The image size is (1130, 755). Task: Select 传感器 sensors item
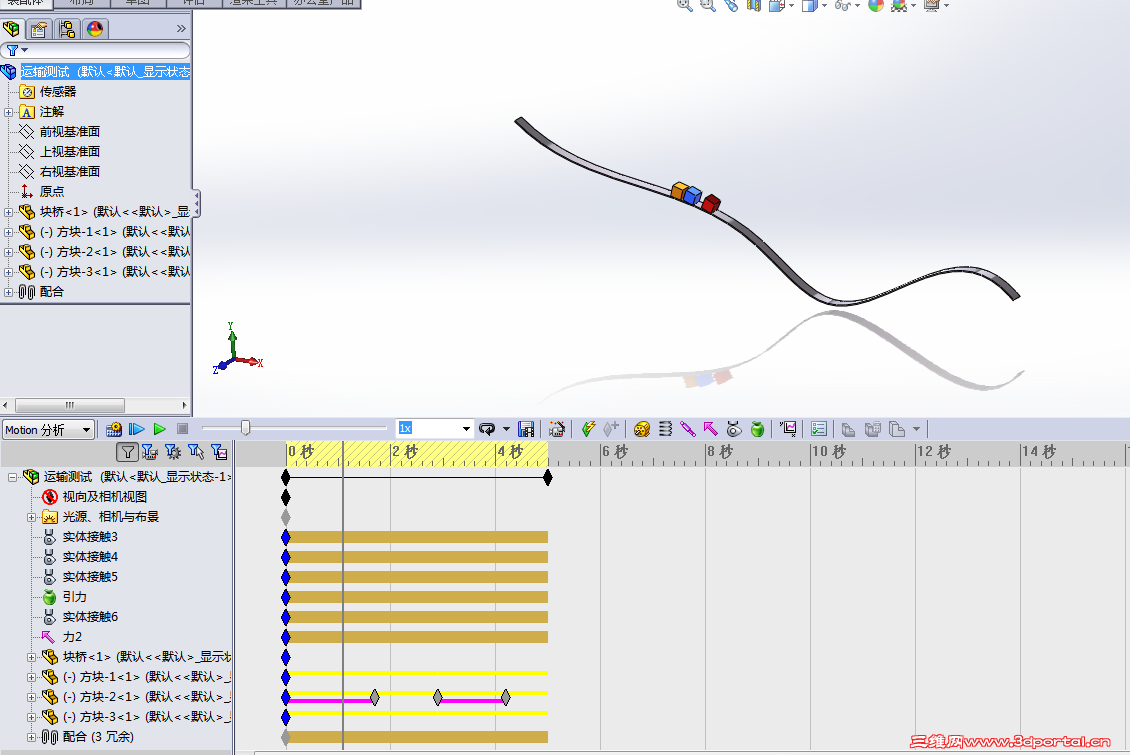[58, 91]
